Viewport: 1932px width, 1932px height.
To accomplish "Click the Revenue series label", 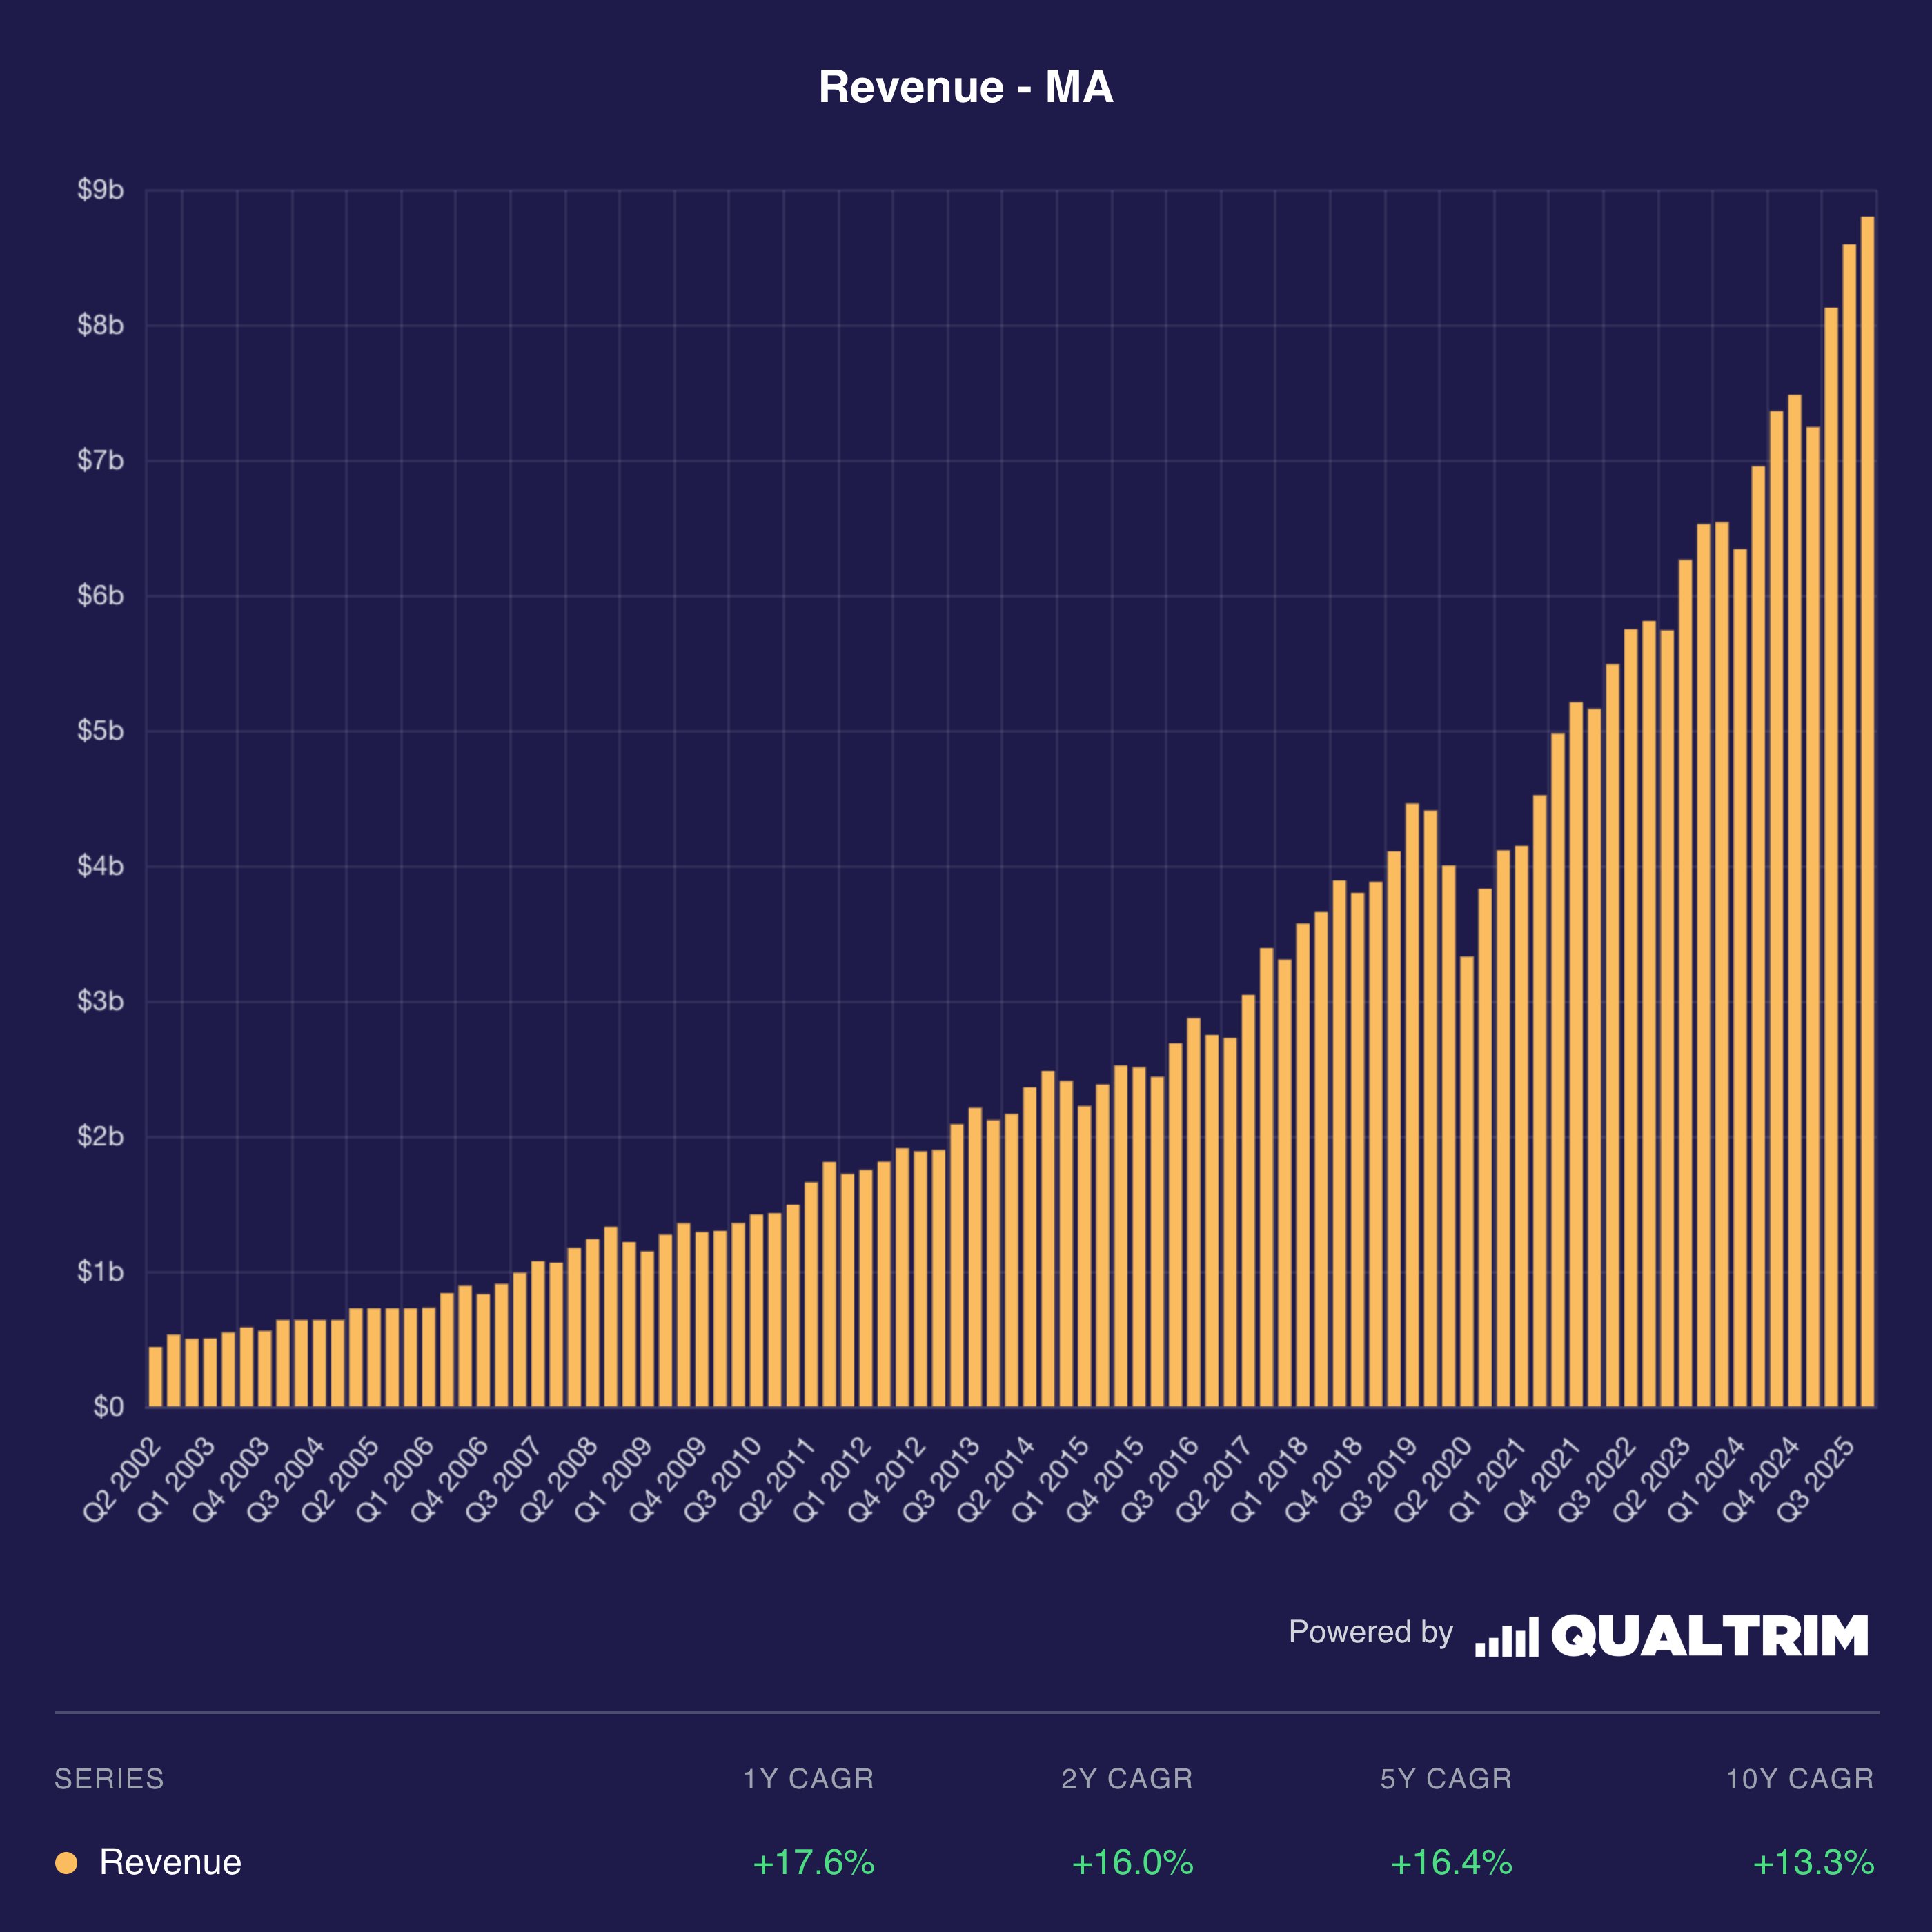I will tap(170, 1862).
